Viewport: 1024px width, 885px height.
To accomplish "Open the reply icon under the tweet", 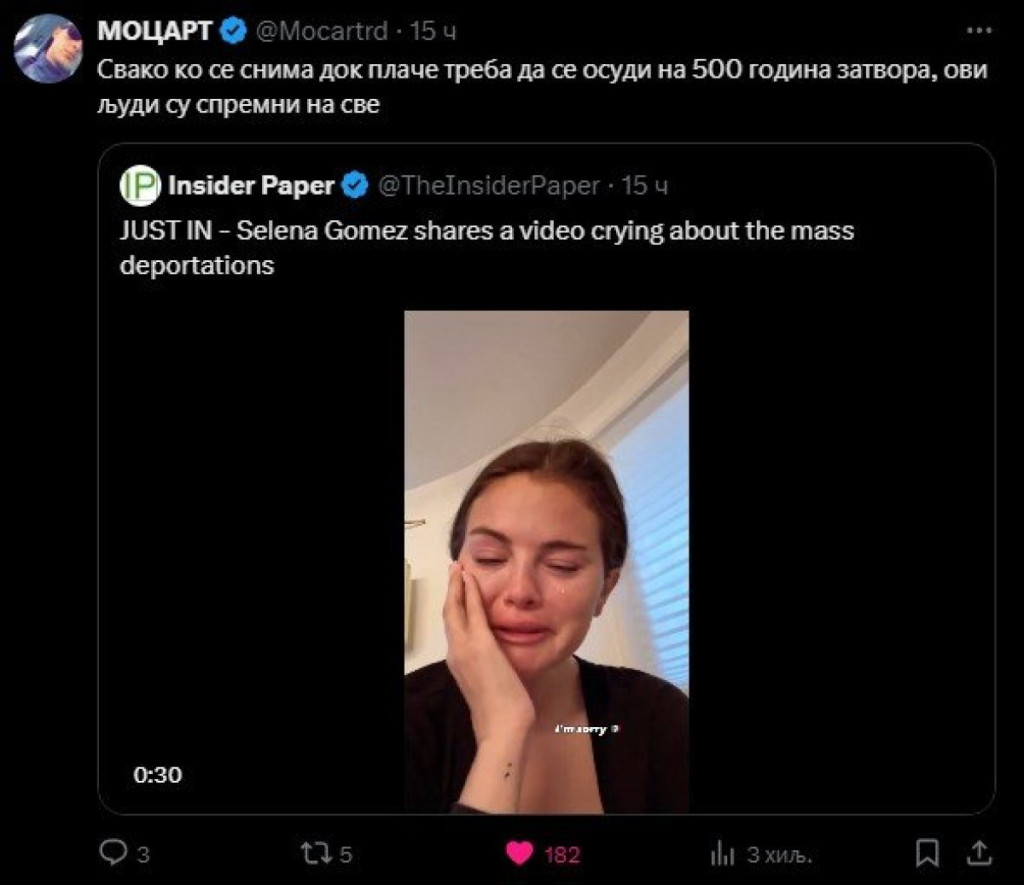I will (113, 853).
